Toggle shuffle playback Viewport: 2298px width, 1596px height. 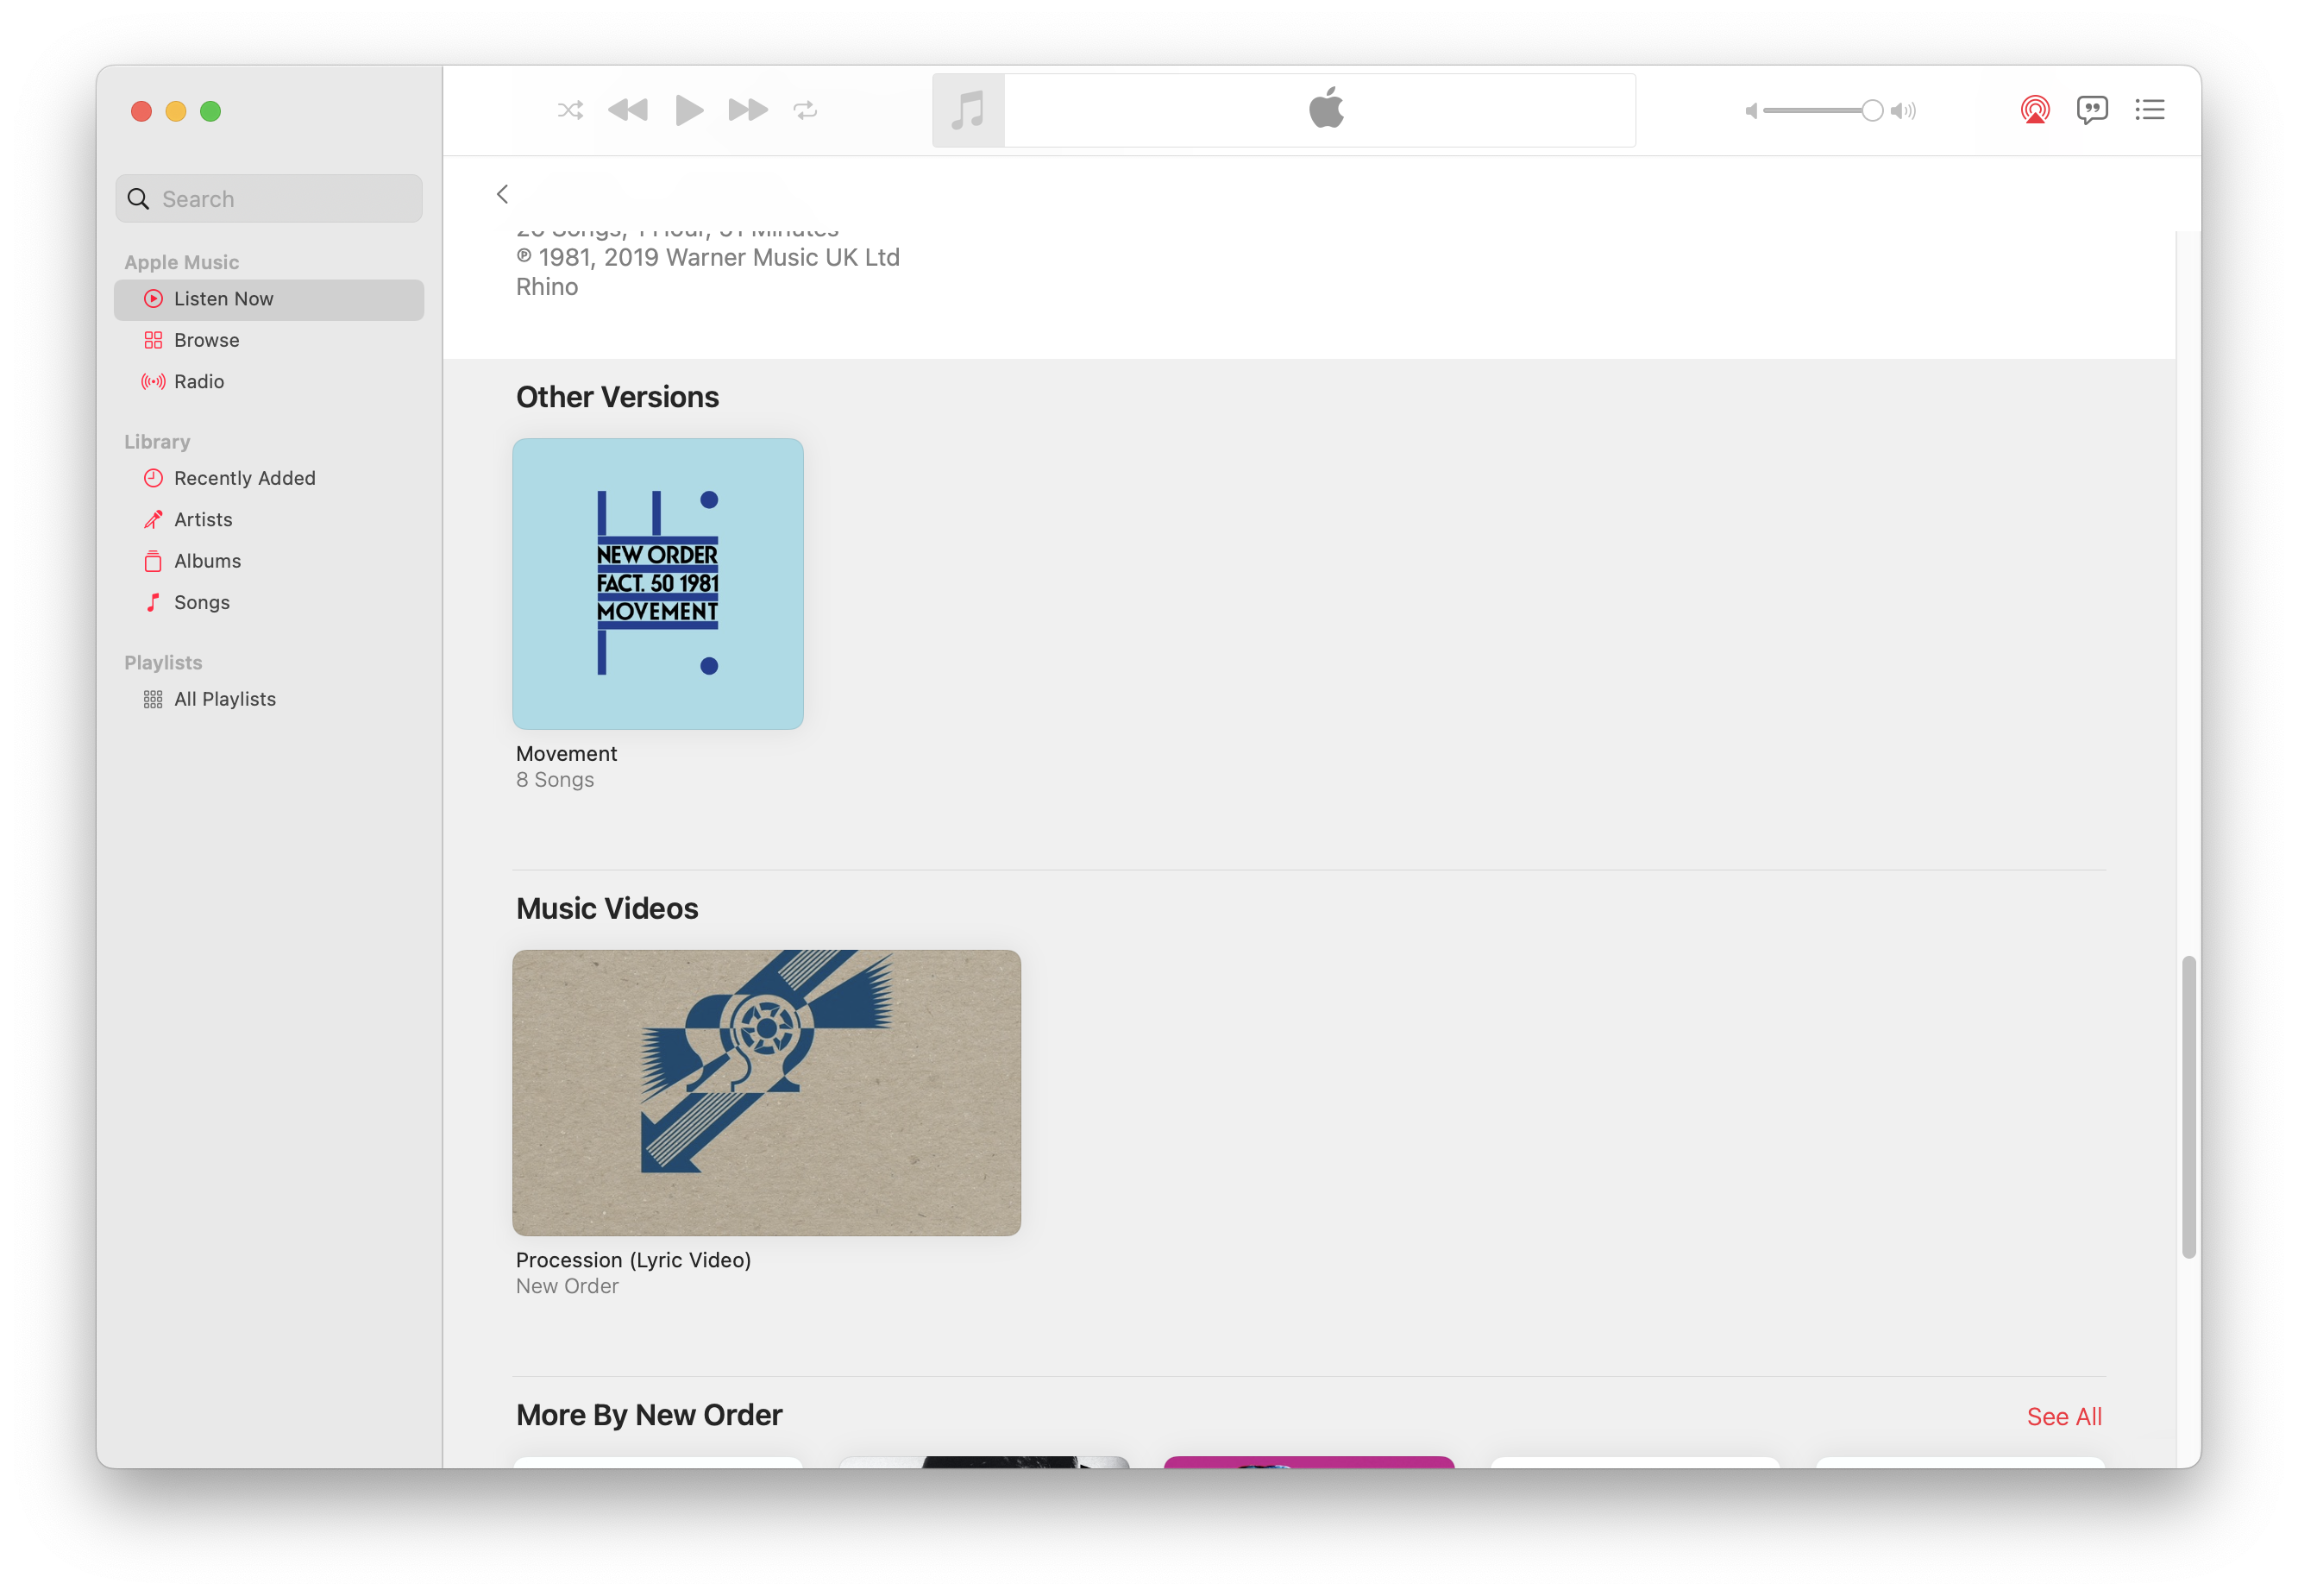point(570,110)
